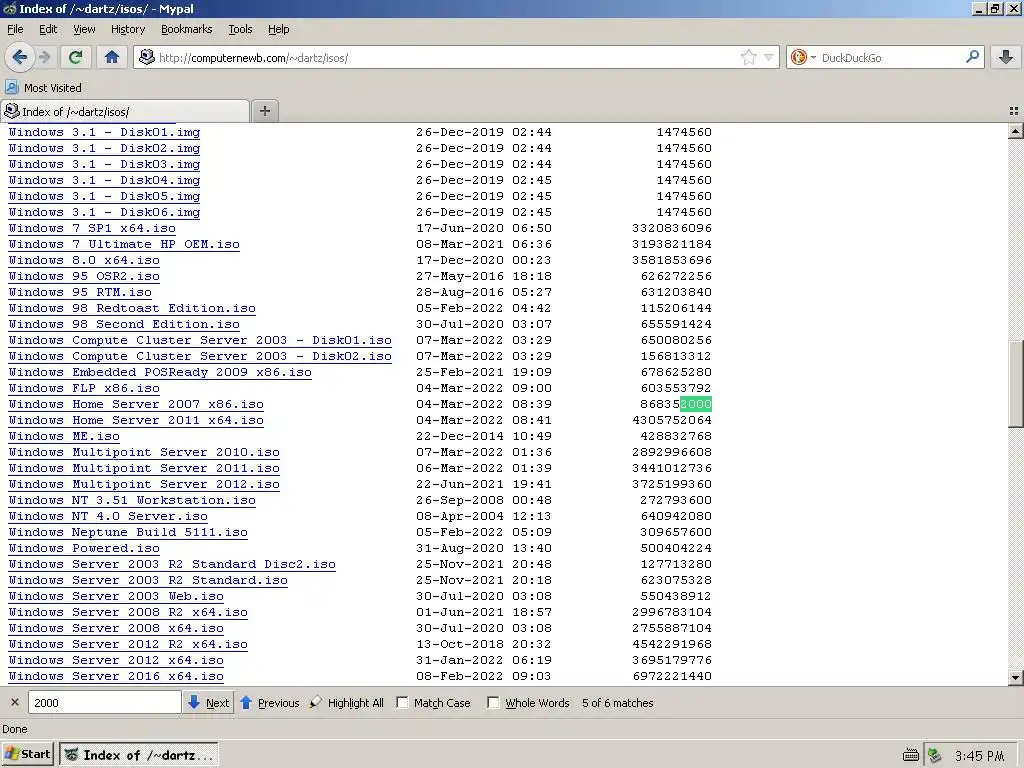Reload the page with the refresh icon
This screenshot has height=768, width=1024.
click(76, 57)
